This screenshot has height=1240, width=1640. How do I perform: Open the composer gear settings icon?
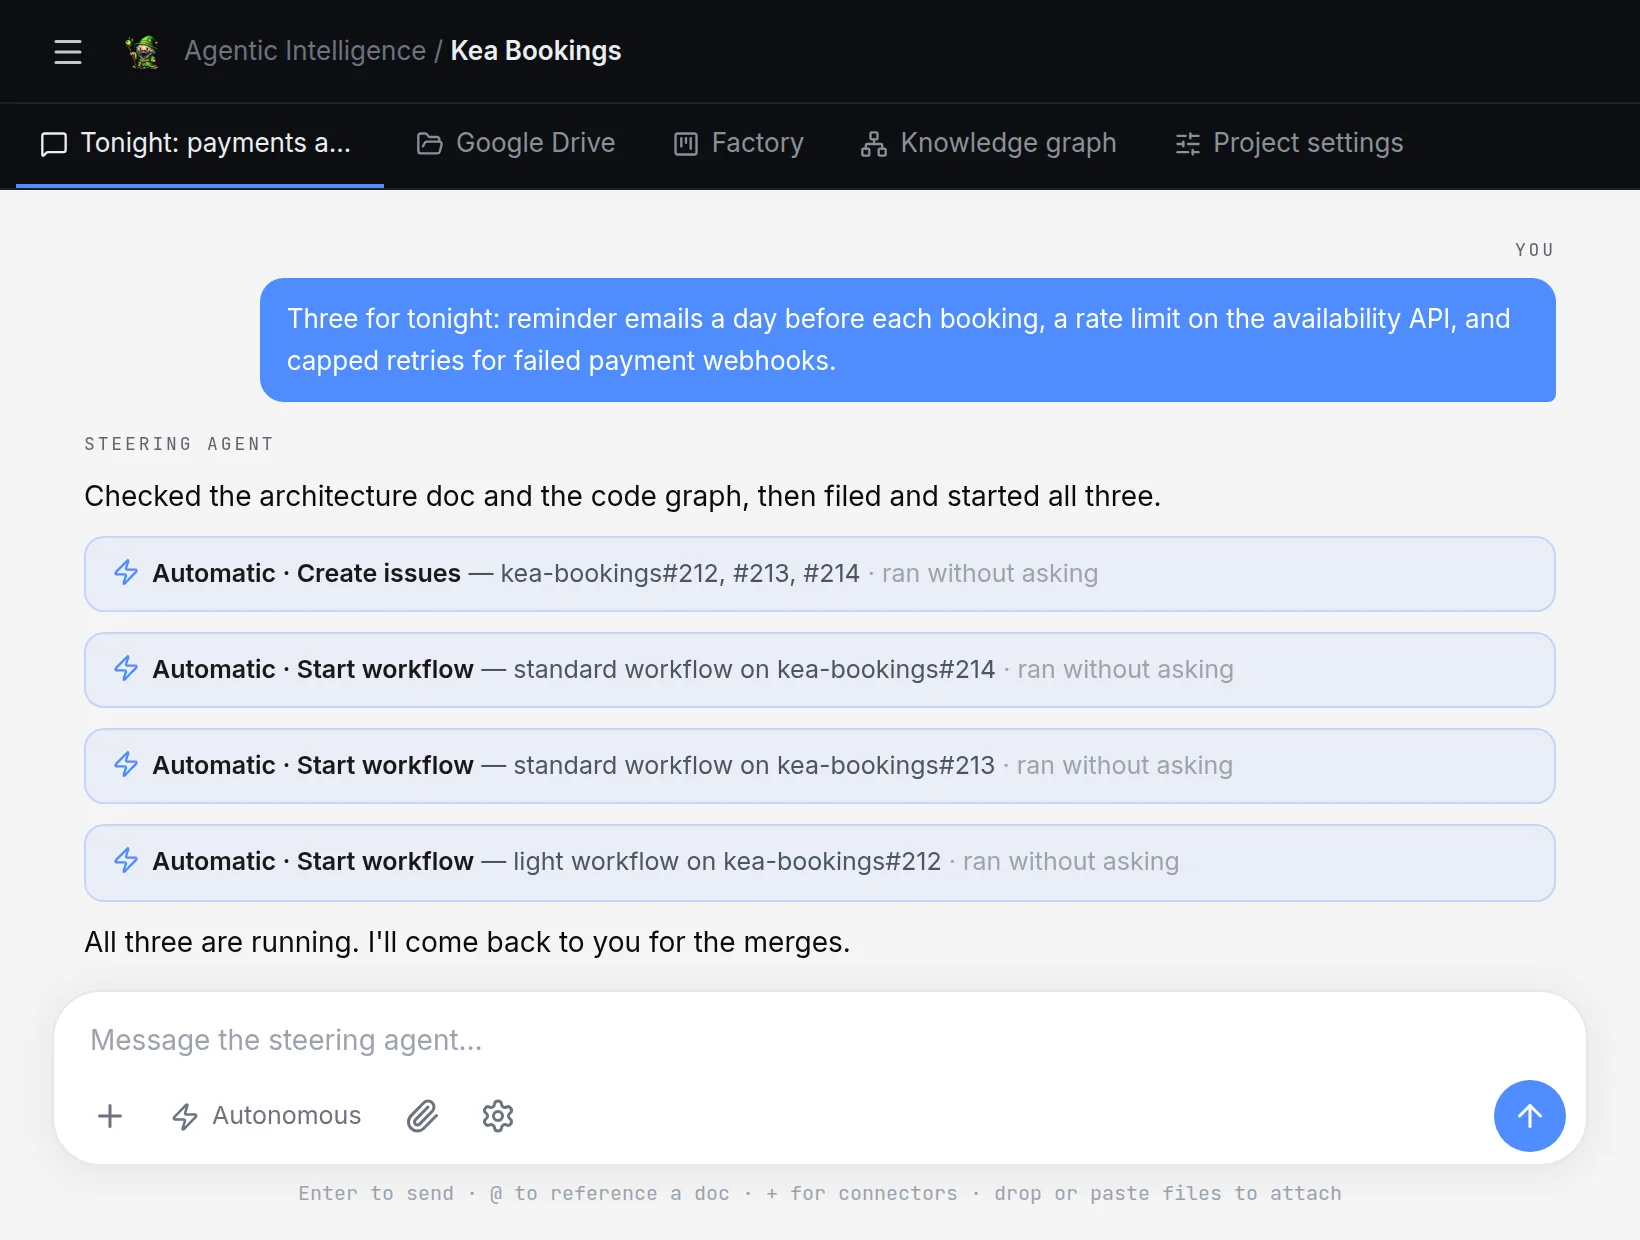498,1116
